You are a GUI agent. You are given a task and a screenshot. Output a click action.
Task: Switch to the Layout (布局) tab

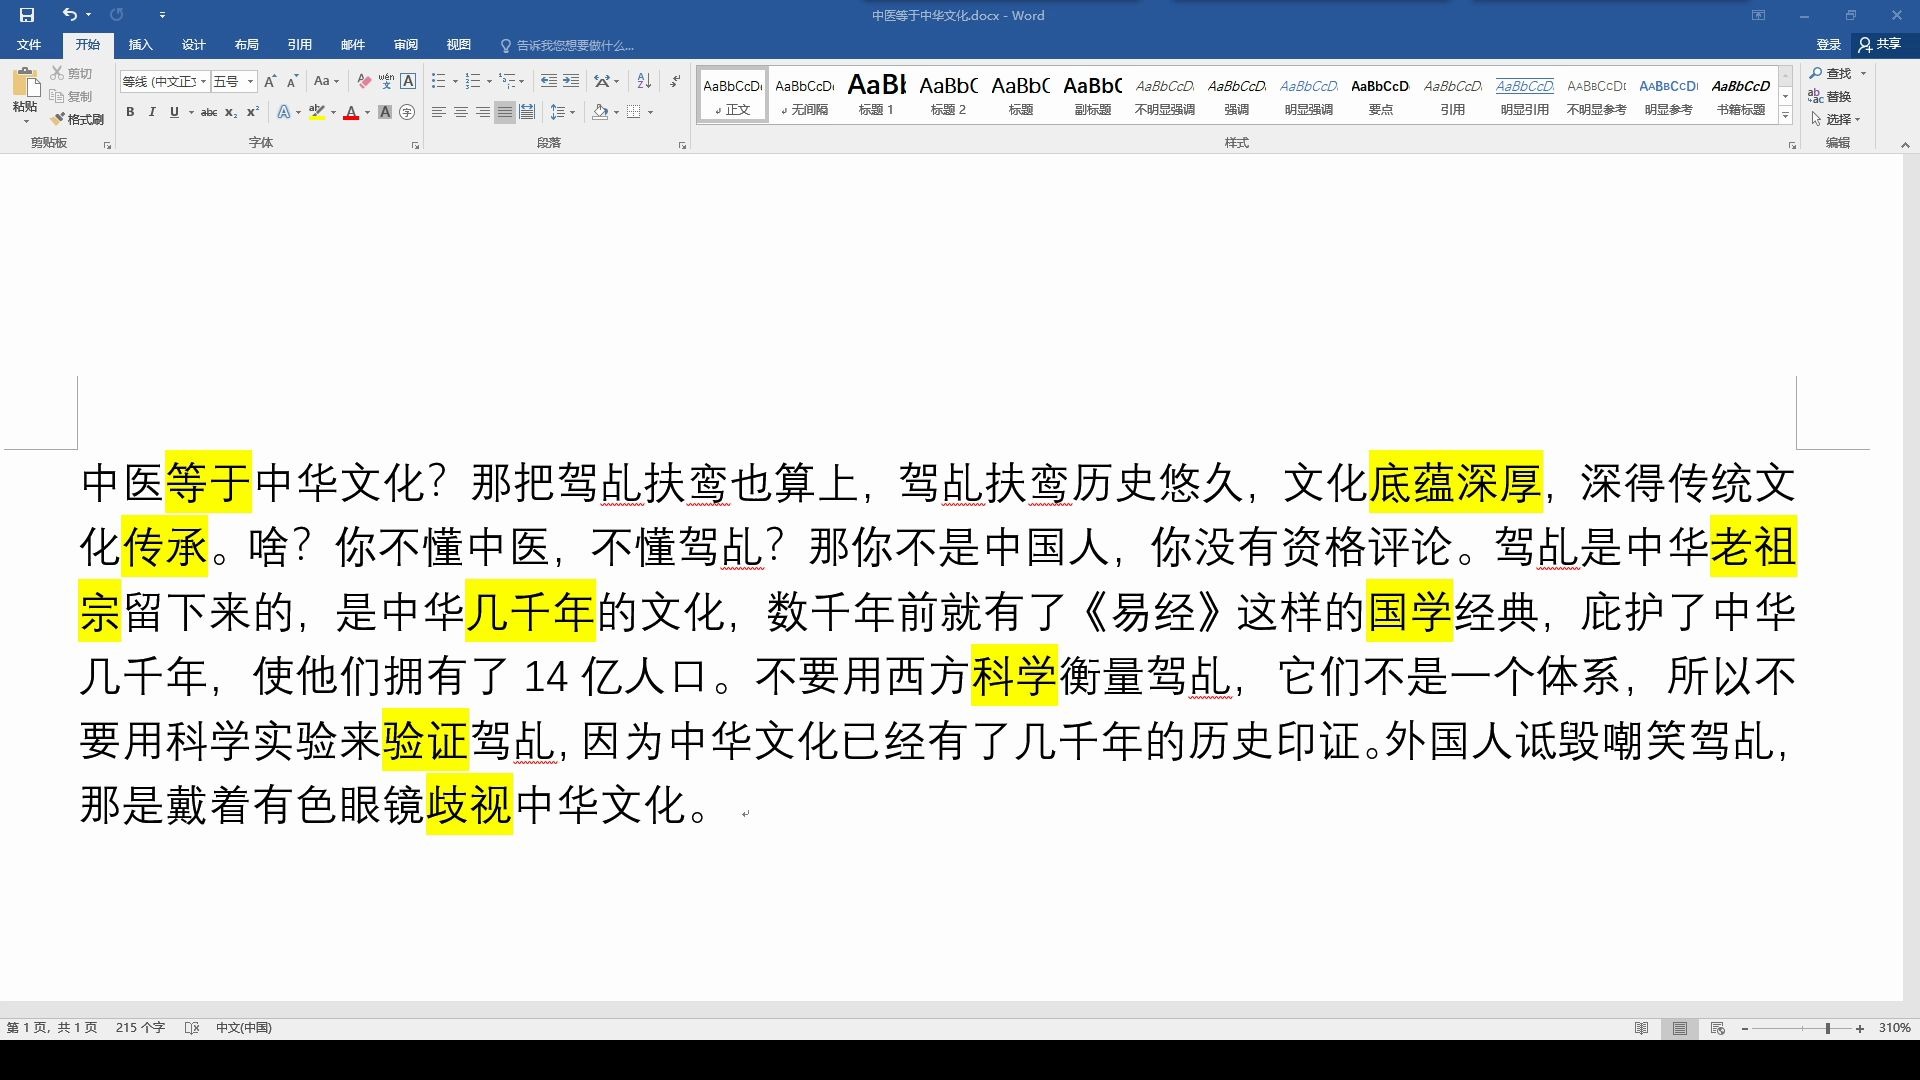tap(246, 45)
